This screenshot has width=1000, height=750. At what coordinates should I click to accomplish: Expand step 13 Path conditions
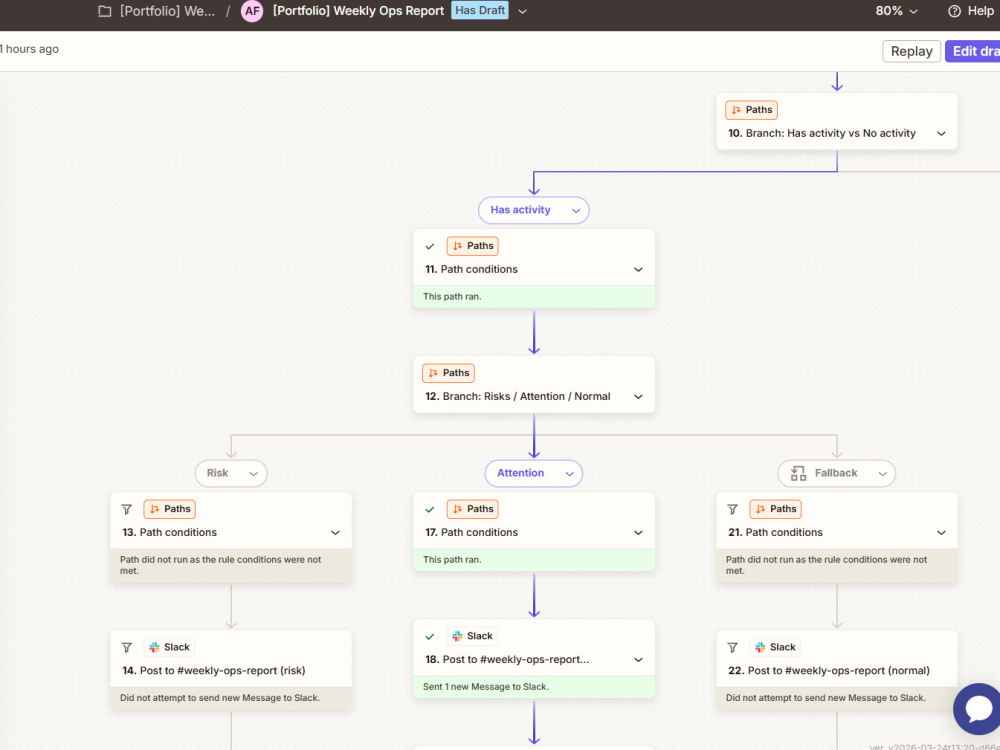(335, 532)
